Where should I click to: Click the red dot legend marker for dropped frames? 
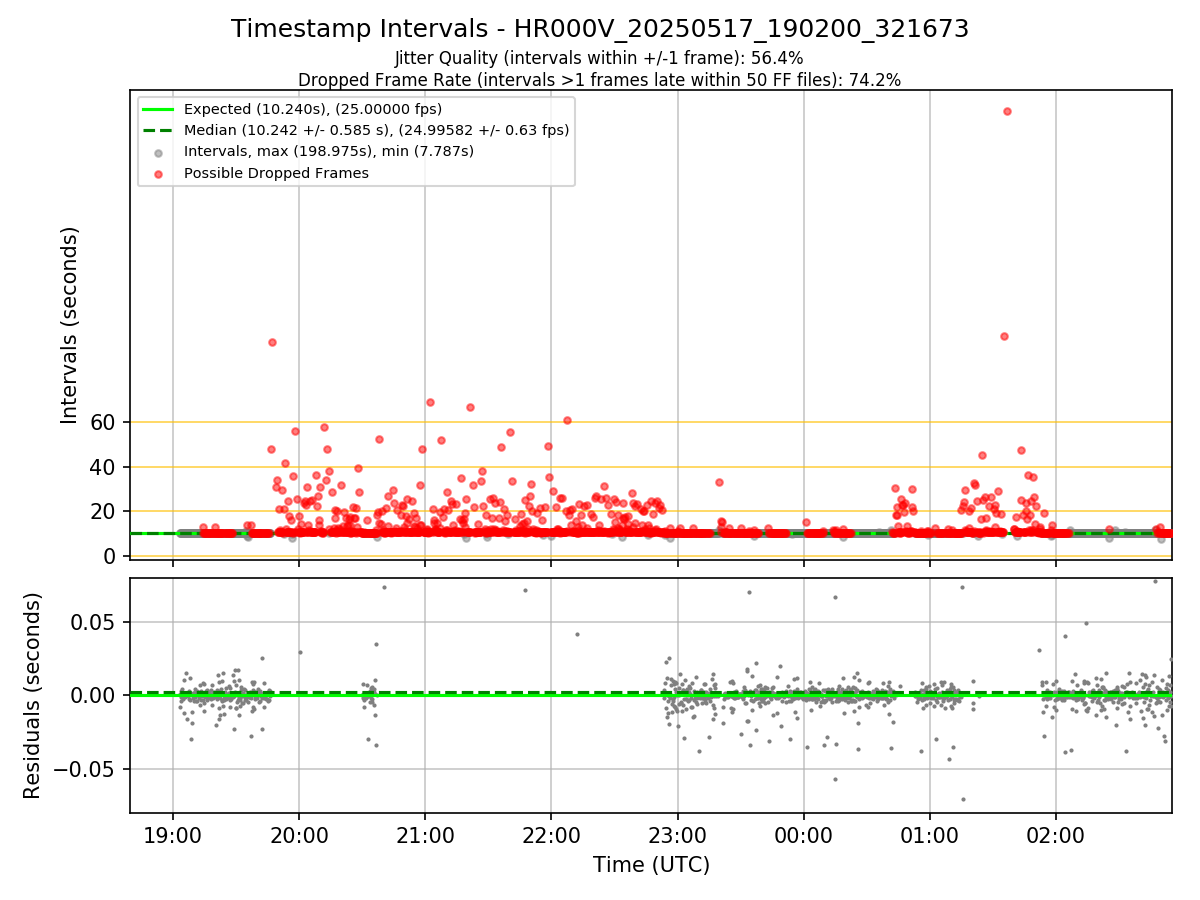click(158, 173)
